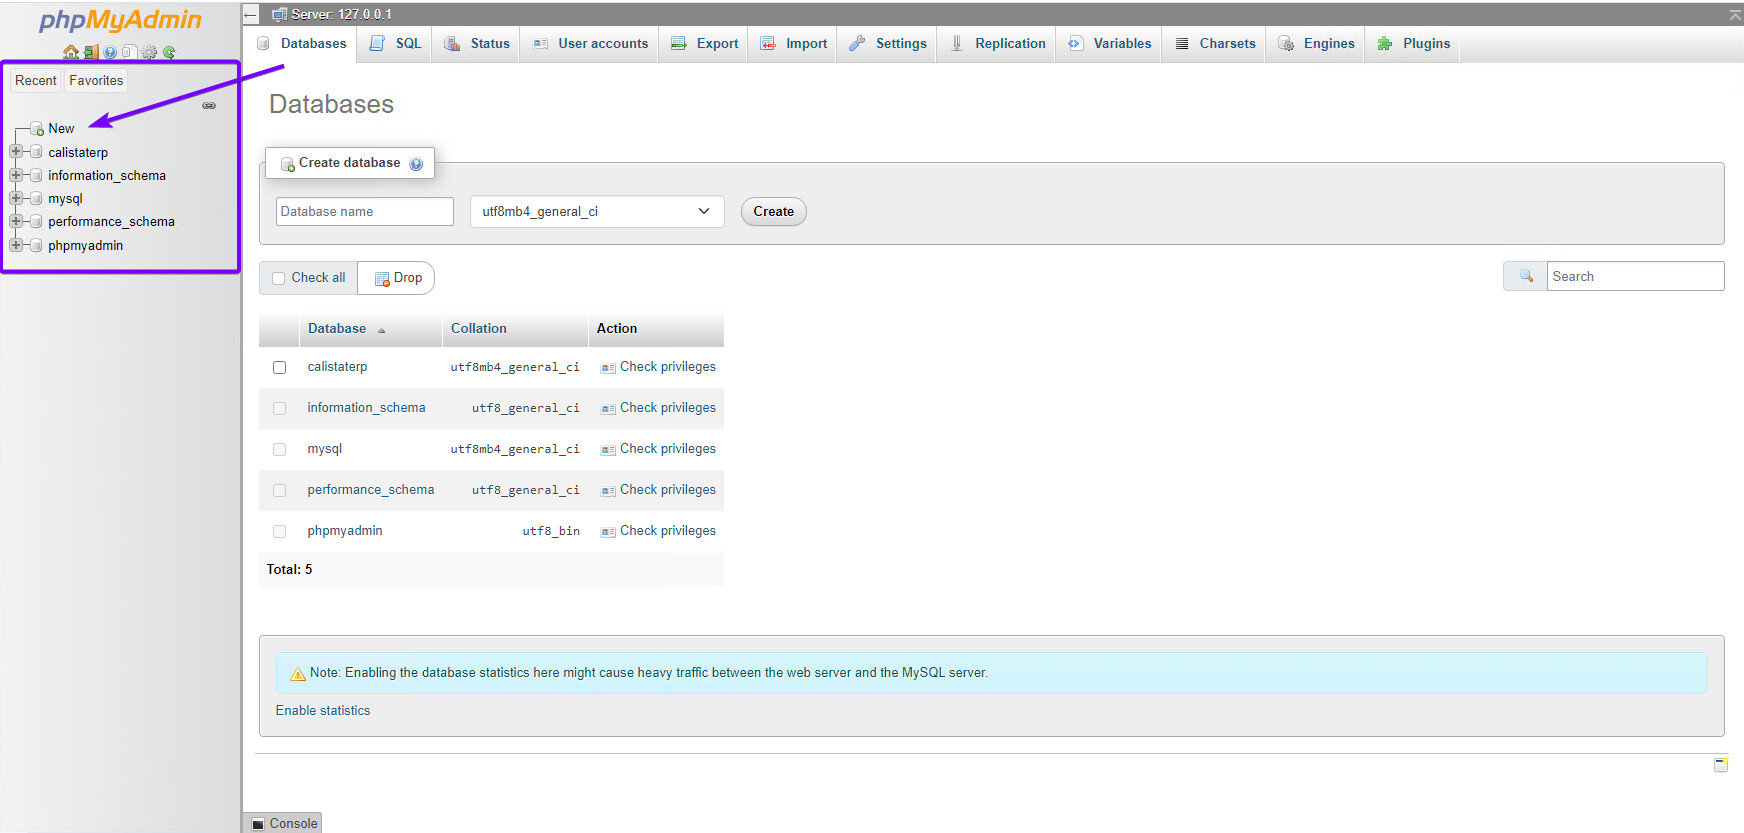Screen dimensions: 1744x833
Task: Open navigation panel settings gear icon
Action: (149, 52)
